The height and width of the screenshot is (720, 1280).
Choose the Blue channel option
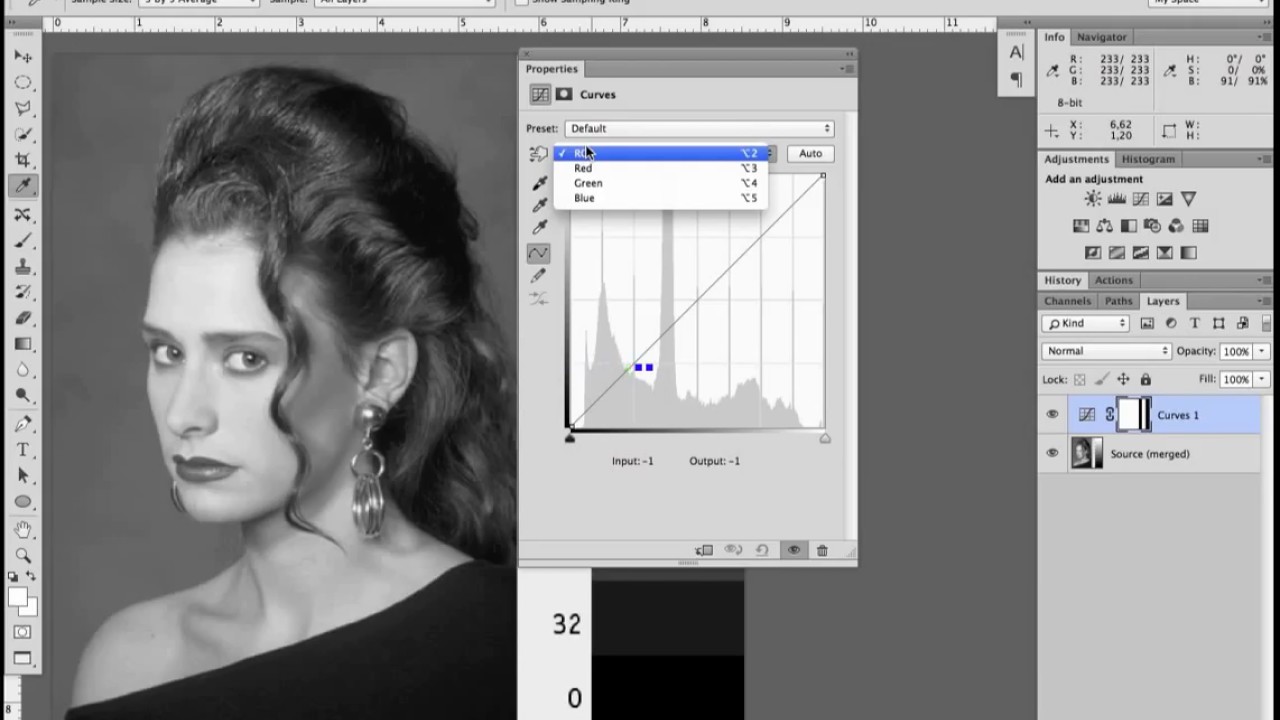660,198
